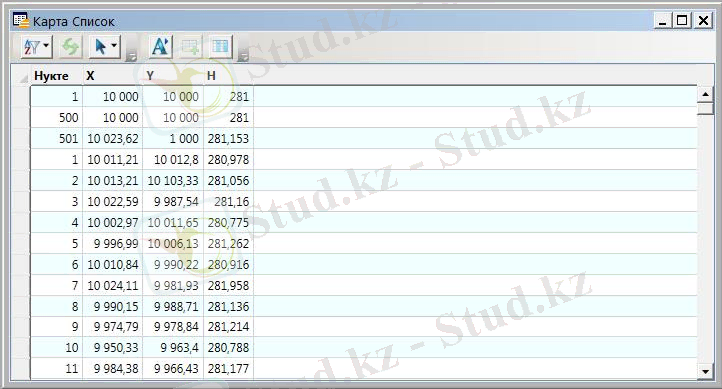This screenshot has width=722, height=389.
Task: Click the select-all corner cell of the table
Action: [21, 75]
